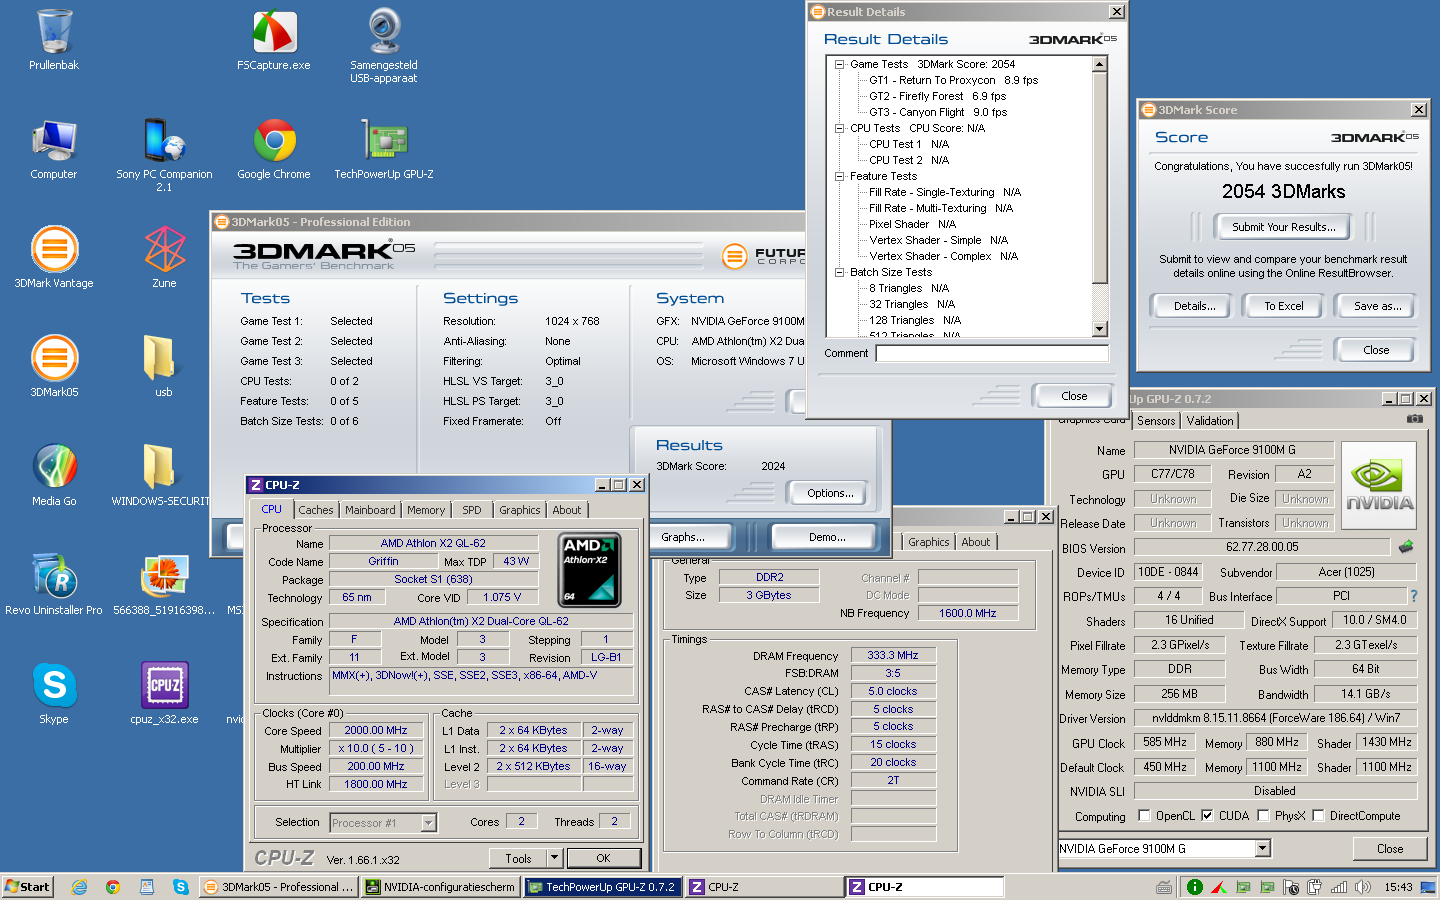Viewport: 1440px width, 900px height.
Task: Open the Validation tab in GPU-Z
Action: tap(1210, 421)
